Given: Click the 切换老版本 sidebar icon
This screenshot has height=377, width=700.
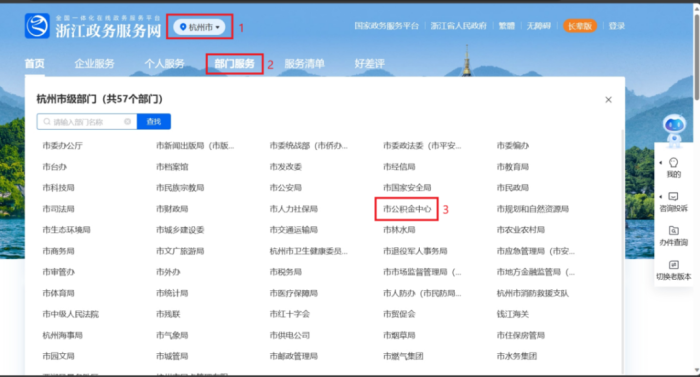Looking at the screenshot, I should pyautogui.click(x=673, y=265).
